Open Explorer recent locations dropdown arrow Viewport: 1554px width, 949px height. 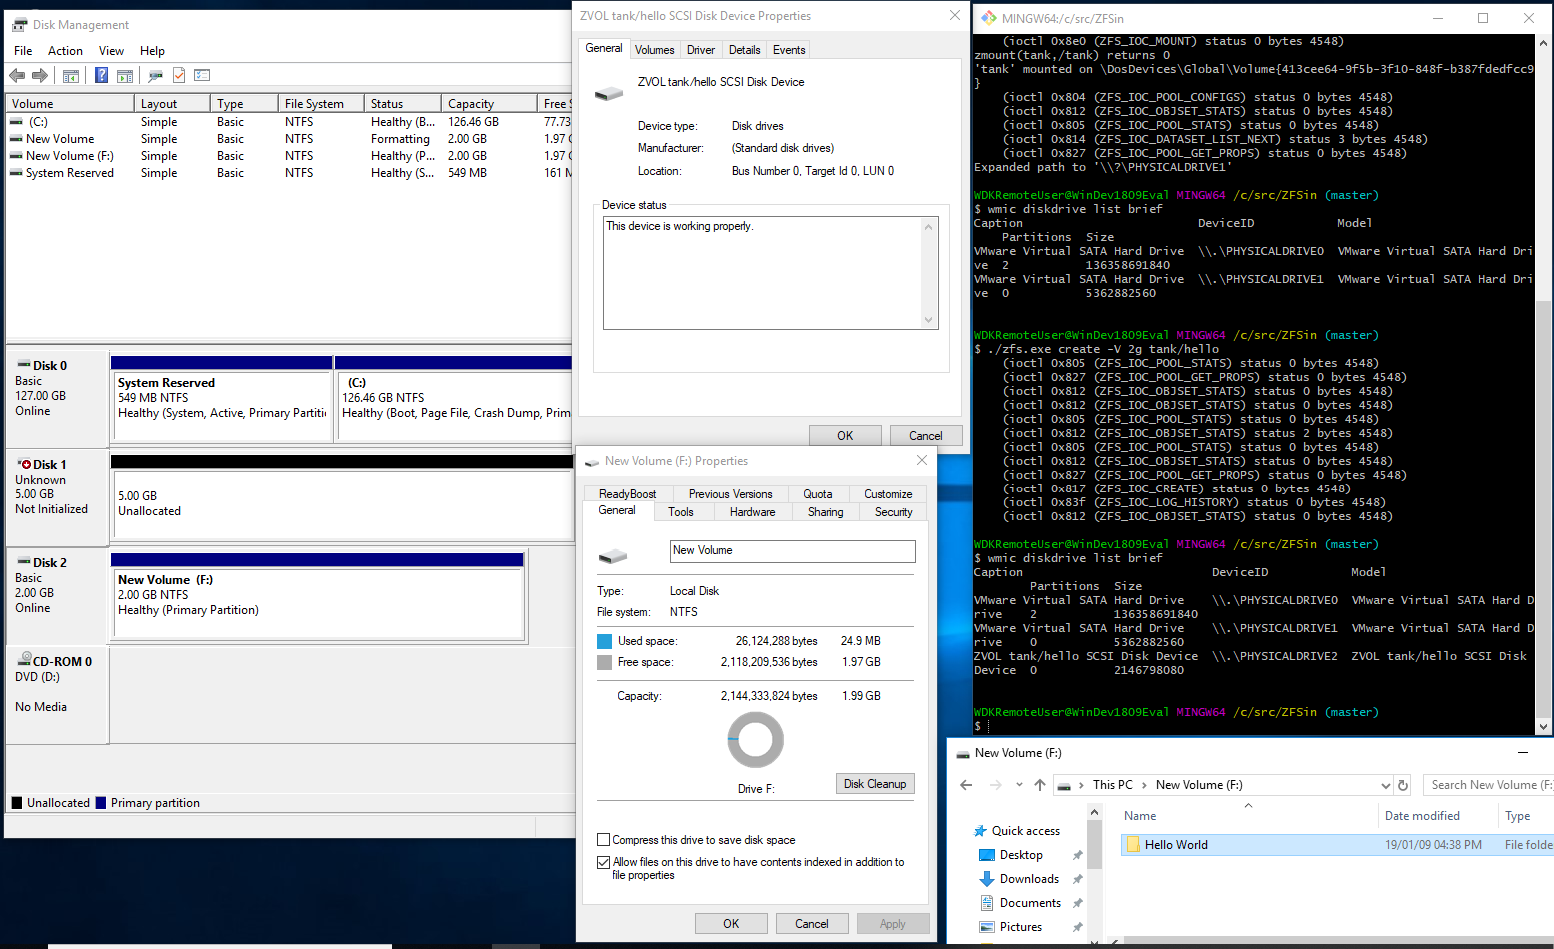pyautogui.click(x=1019, y=785)
